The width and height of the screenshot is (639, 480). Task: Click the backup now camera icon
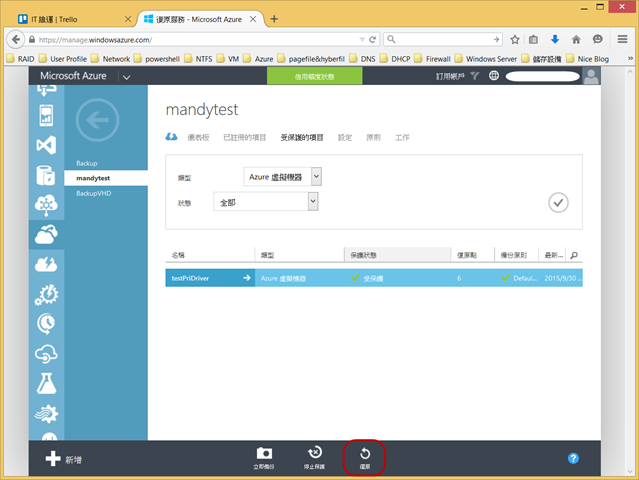[264, 453]
